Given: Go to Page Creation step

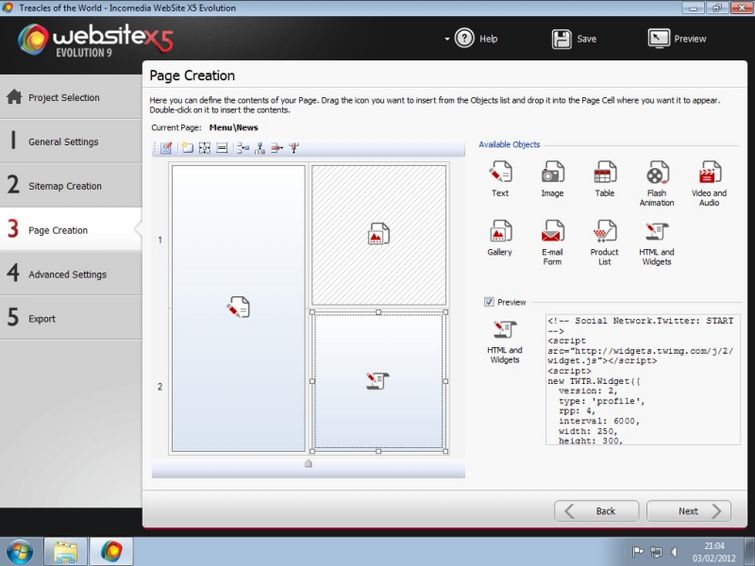Looking at the screenshot, I should pyautogui.click(x=71, y=230).
